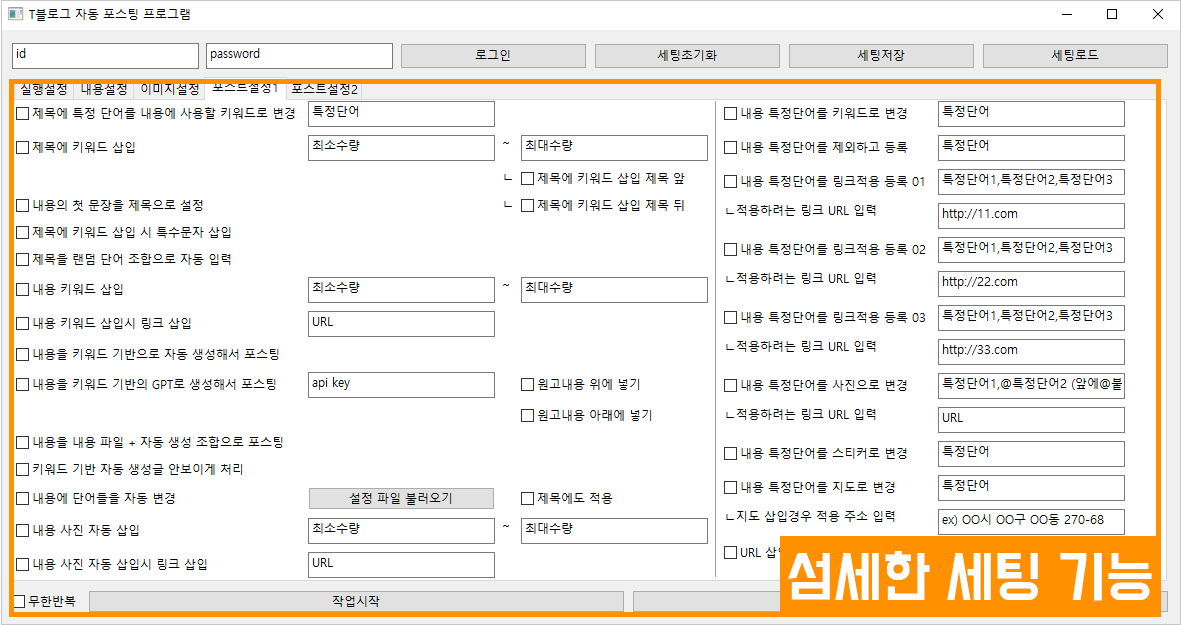Click the api key text field
The height and width of the screenshot is (625, 1181).
401,385
